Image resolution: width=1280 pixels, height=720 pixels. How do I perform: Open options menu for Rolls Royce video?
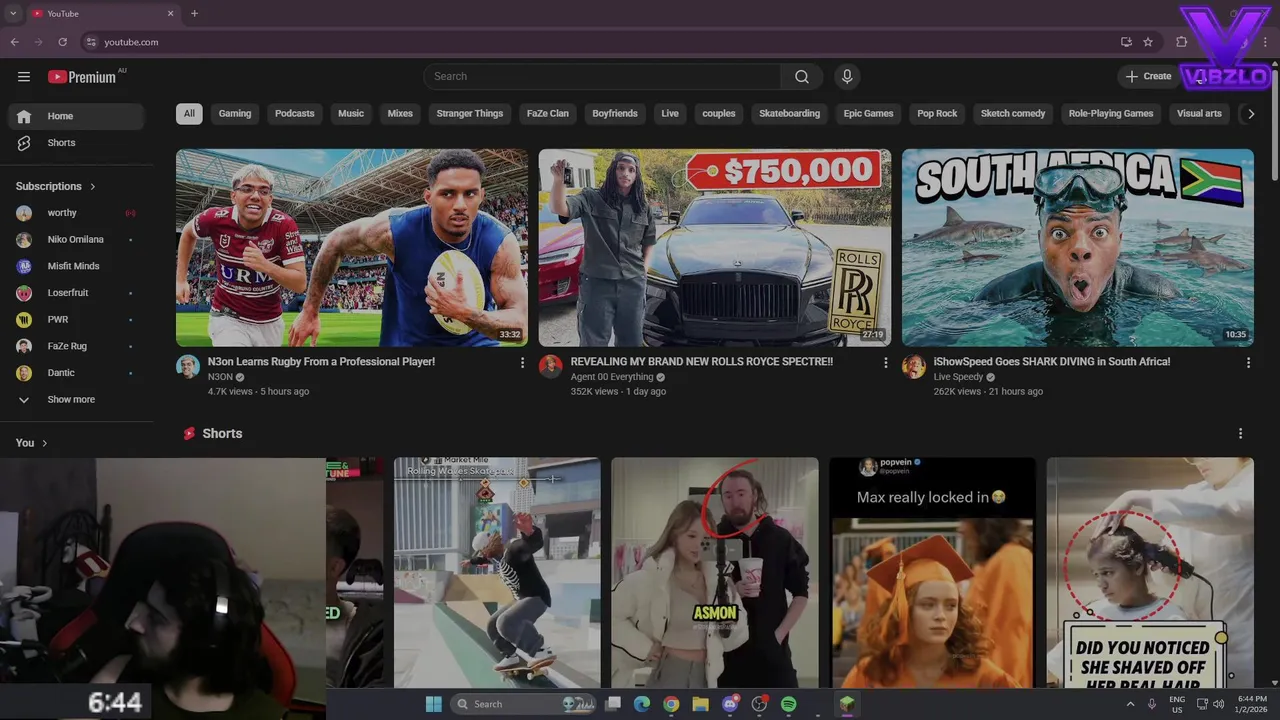pyautogui.click(x=885, y=363)
